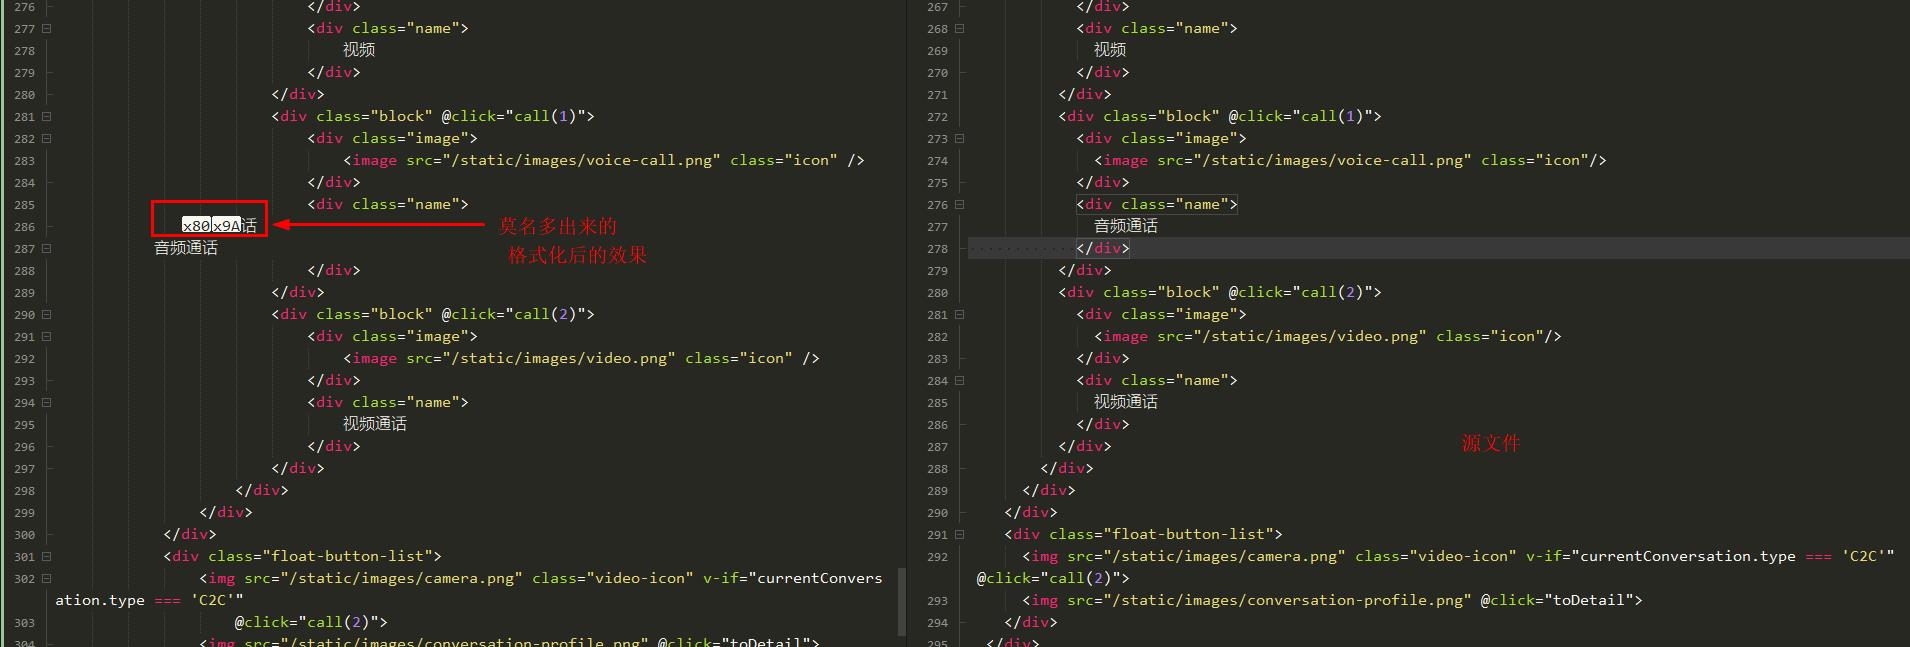The height and width of the screenshot is (647, 1910).
Task: Toggle fold marker at left pane line 290
Action: [x=46, y=314]
